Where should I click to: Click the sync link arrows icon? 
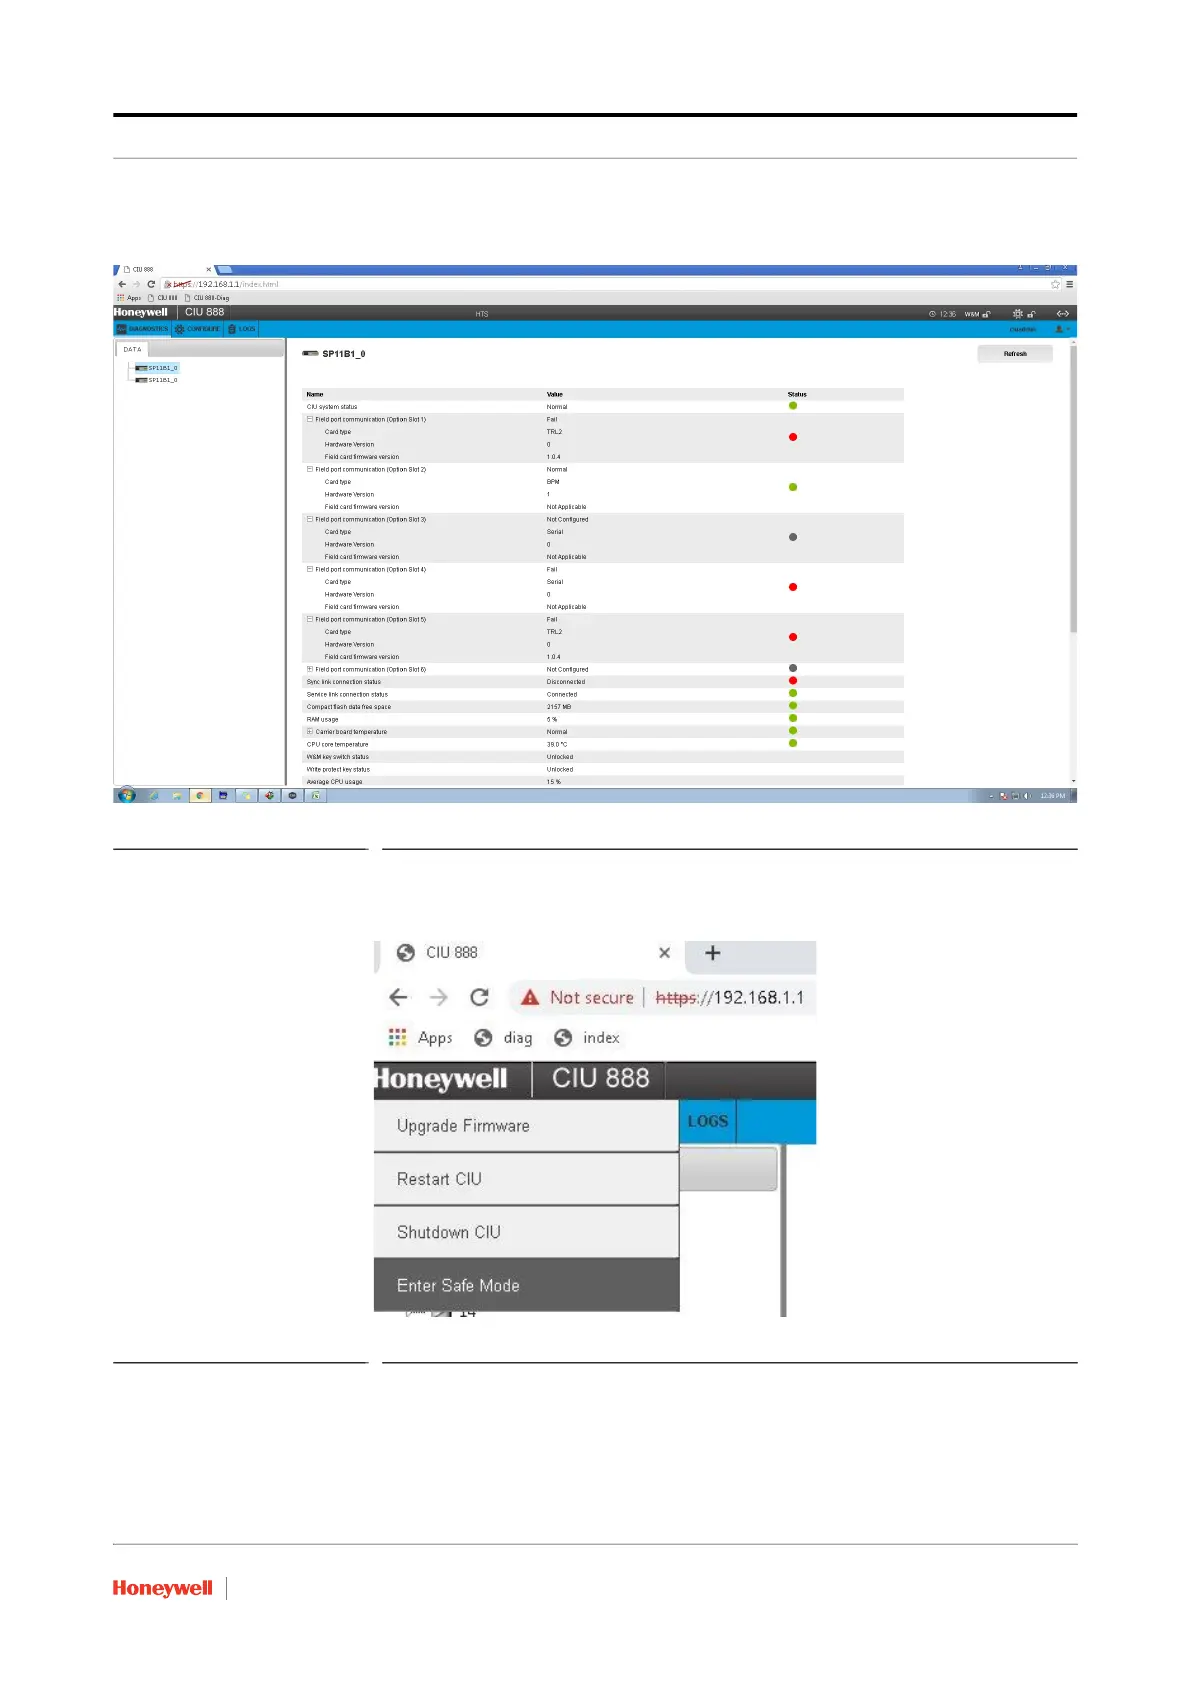click(x=1063, y=314)
